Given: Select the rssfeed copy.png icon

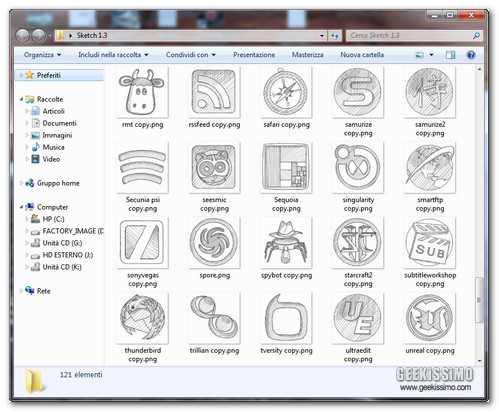Looking at the screenshot, I should pos(214,92).
